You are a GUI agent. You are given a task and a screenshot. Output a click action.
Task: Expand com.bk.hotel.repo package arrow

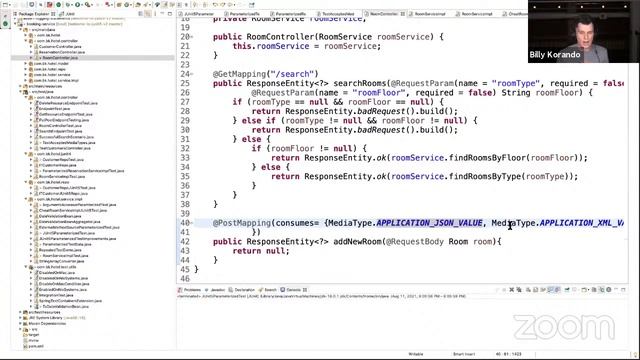(x=26, y=69)
